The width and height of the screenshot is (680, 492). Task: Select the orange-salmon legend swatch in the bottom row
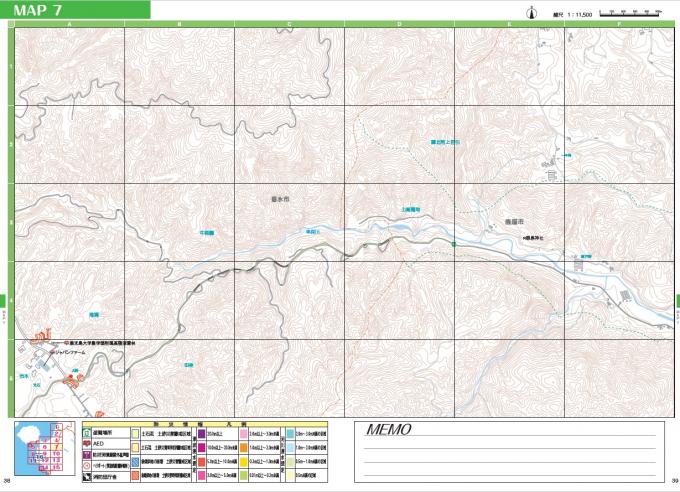135,475
